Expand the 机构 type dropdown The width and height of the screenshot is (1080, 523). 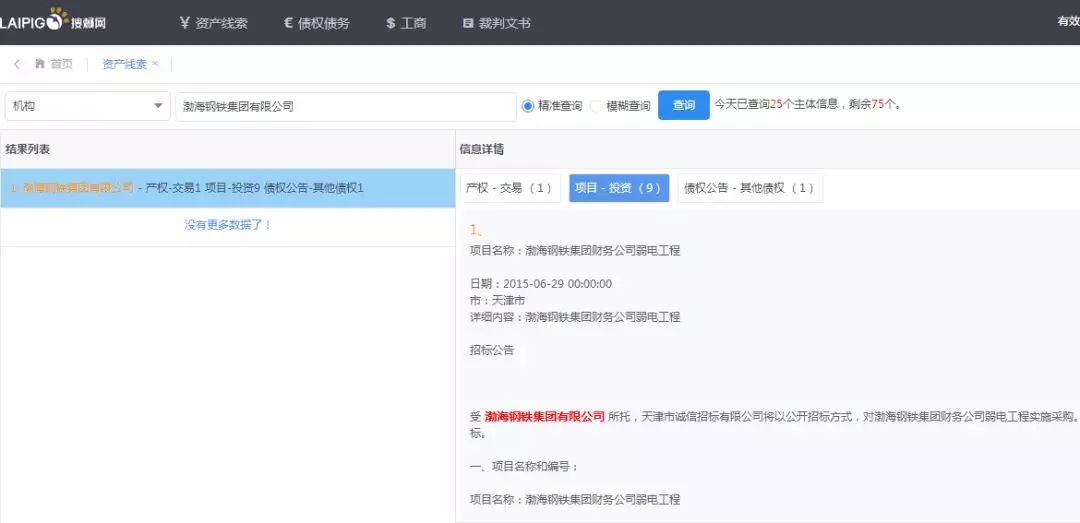87,106
